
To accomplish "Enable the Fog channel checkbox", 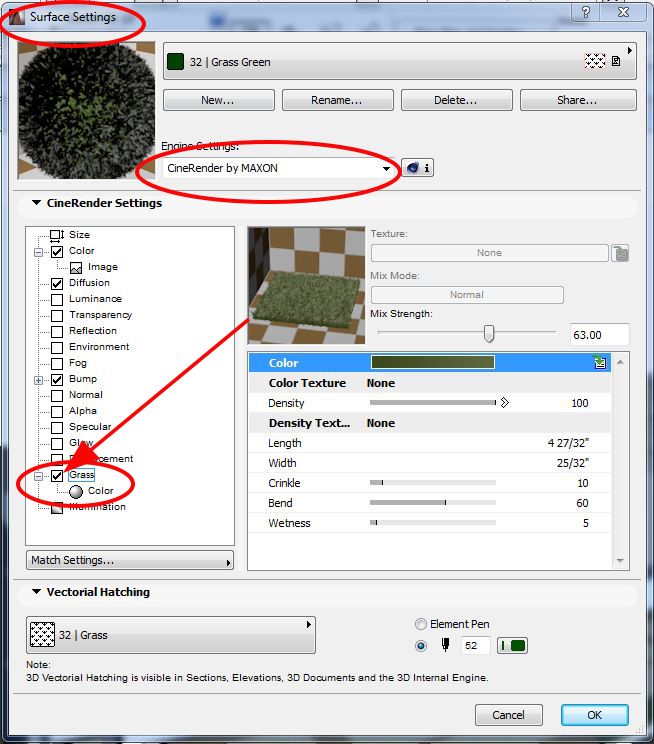I will pos(57,364).
